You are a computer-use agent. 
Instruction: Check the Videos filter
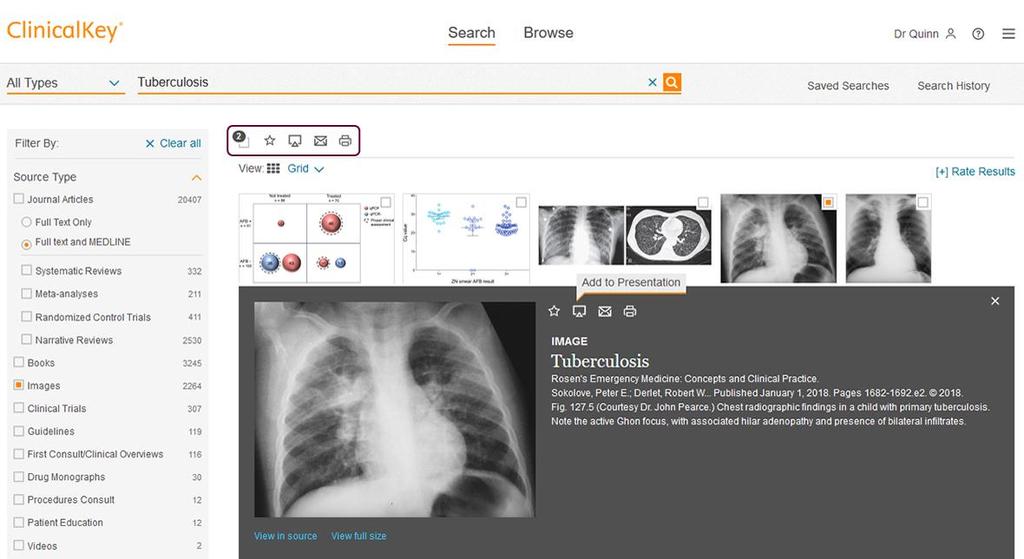point(19,545)
